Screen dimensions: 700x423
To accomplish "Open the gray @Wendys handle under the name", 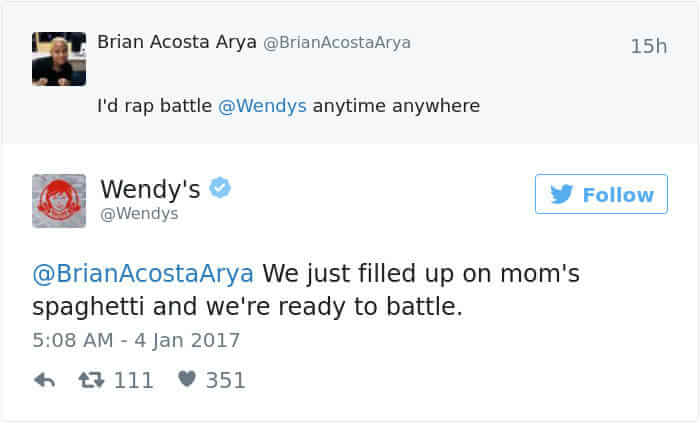I will pos(139,213).
